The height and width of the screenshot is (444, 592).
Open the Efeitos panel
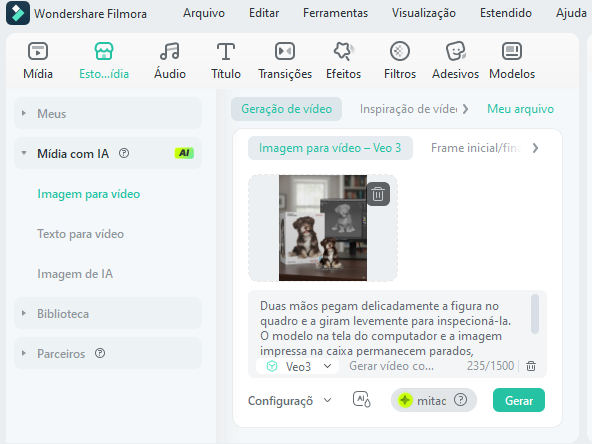tap(344, 61)
